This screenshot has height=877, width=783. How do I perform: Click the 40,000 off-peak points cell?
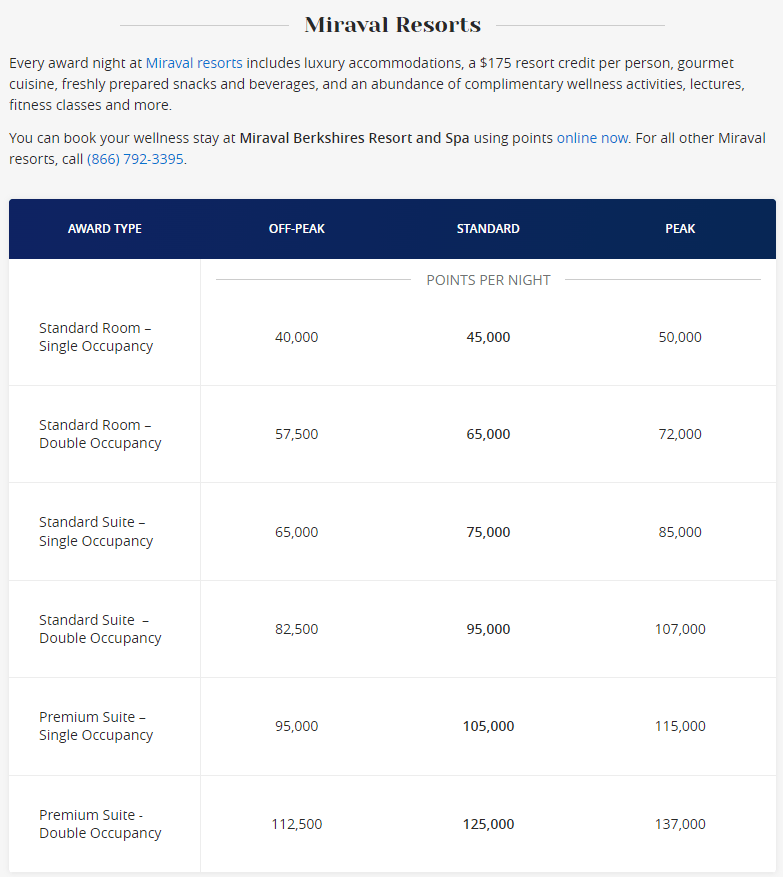[x=297, y=337]
